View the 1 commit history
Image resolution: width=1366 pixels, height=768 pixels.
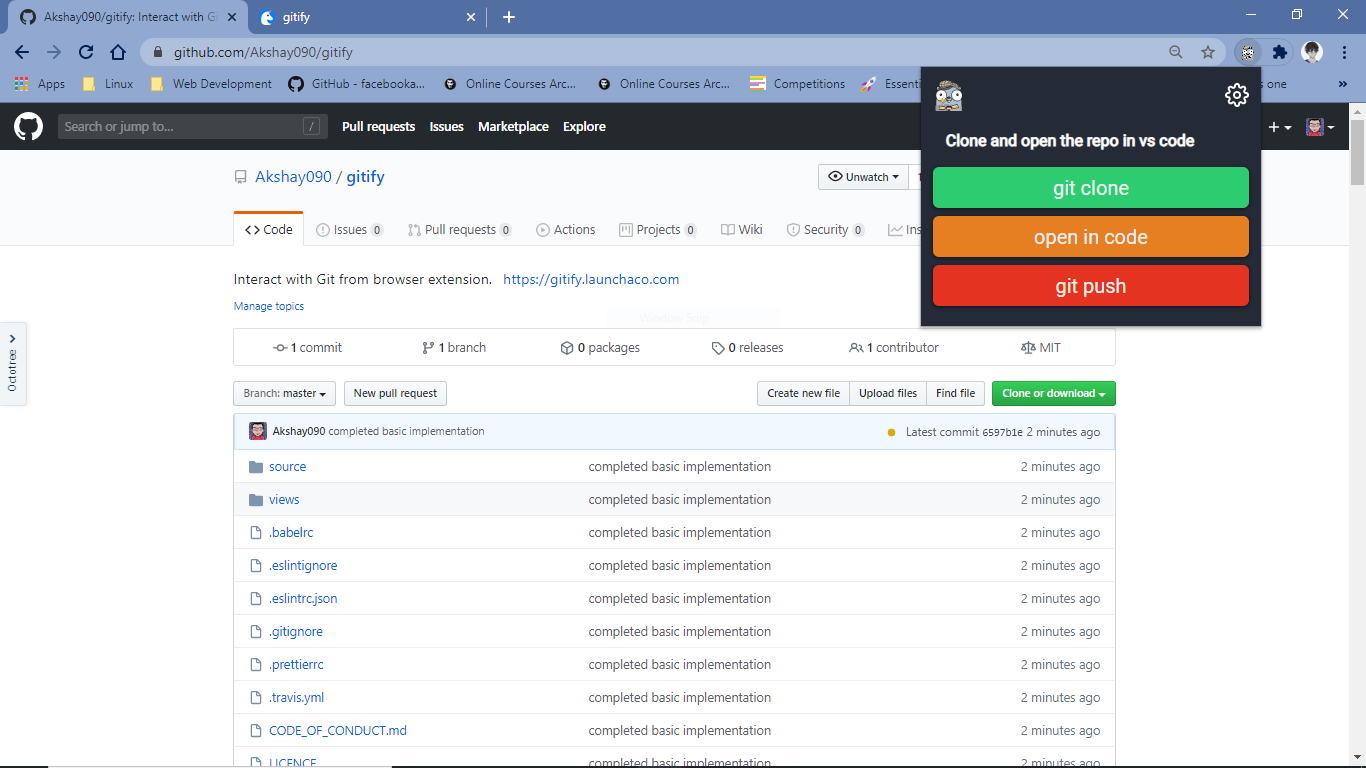pos(307,347)
